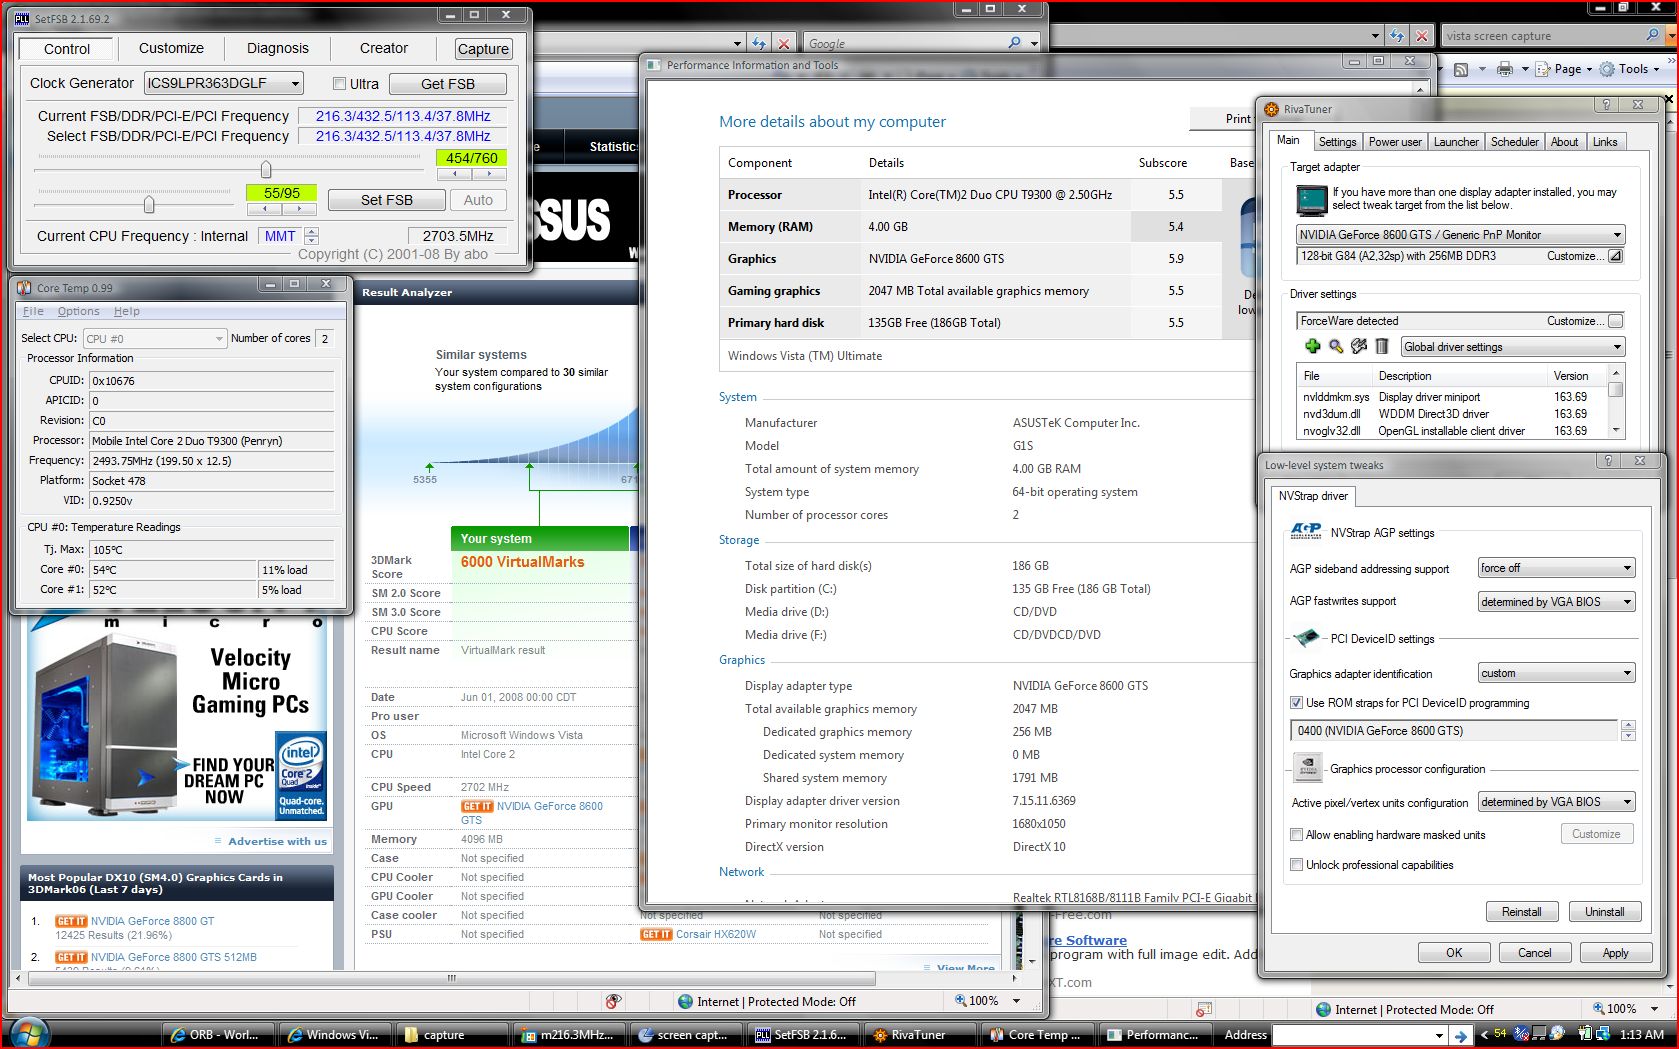Click the refresh icon beside the Google search box
The image size is (1679, 1049).
click(759, 43)
